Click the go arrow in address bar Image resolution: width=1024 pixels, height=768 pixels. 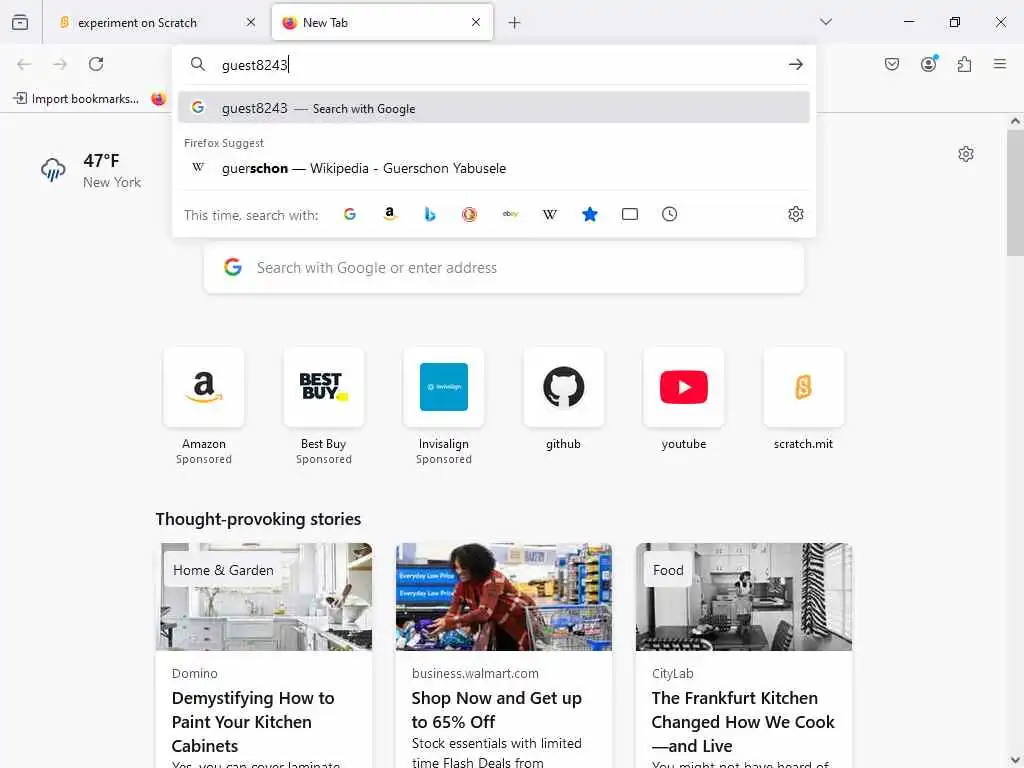(795, 64)
